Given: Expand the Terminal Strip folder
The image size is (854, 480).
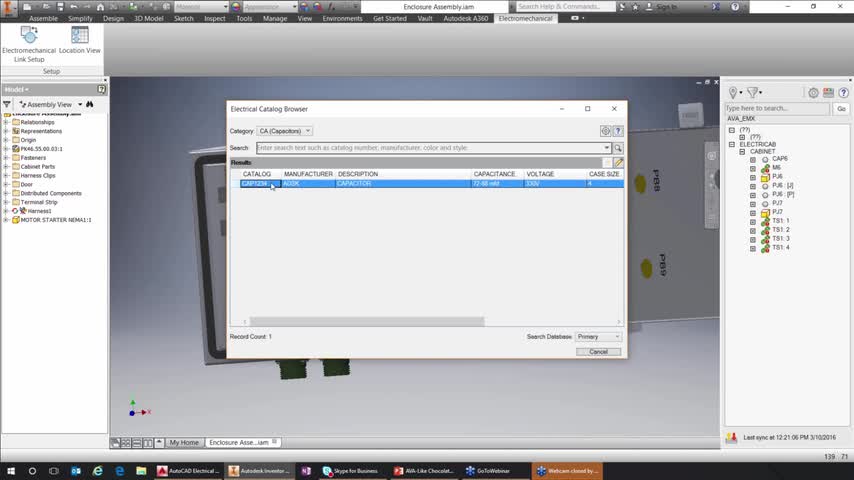Looking at the screenshot, I should pyautogui.click(x=6, y=202).
